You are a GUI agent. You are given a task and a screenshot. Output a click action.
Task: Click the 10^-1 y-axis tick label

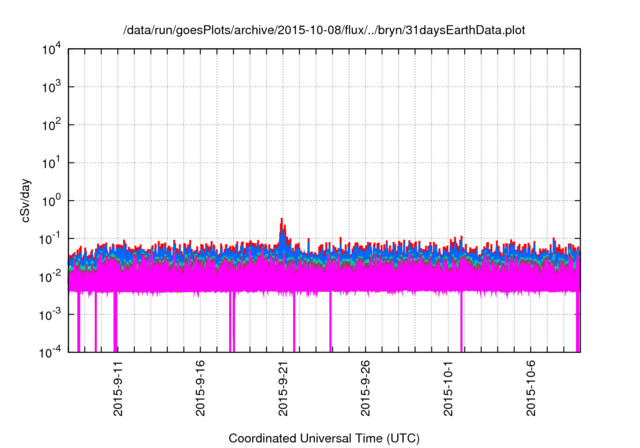pyautogui.click(x=50, y=239)
